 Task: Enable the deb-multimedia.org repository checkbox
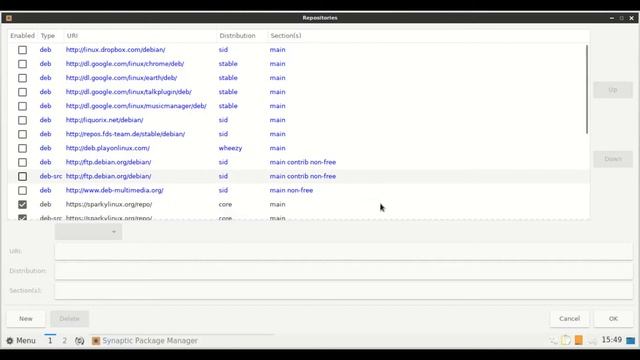tap(22, 191)
